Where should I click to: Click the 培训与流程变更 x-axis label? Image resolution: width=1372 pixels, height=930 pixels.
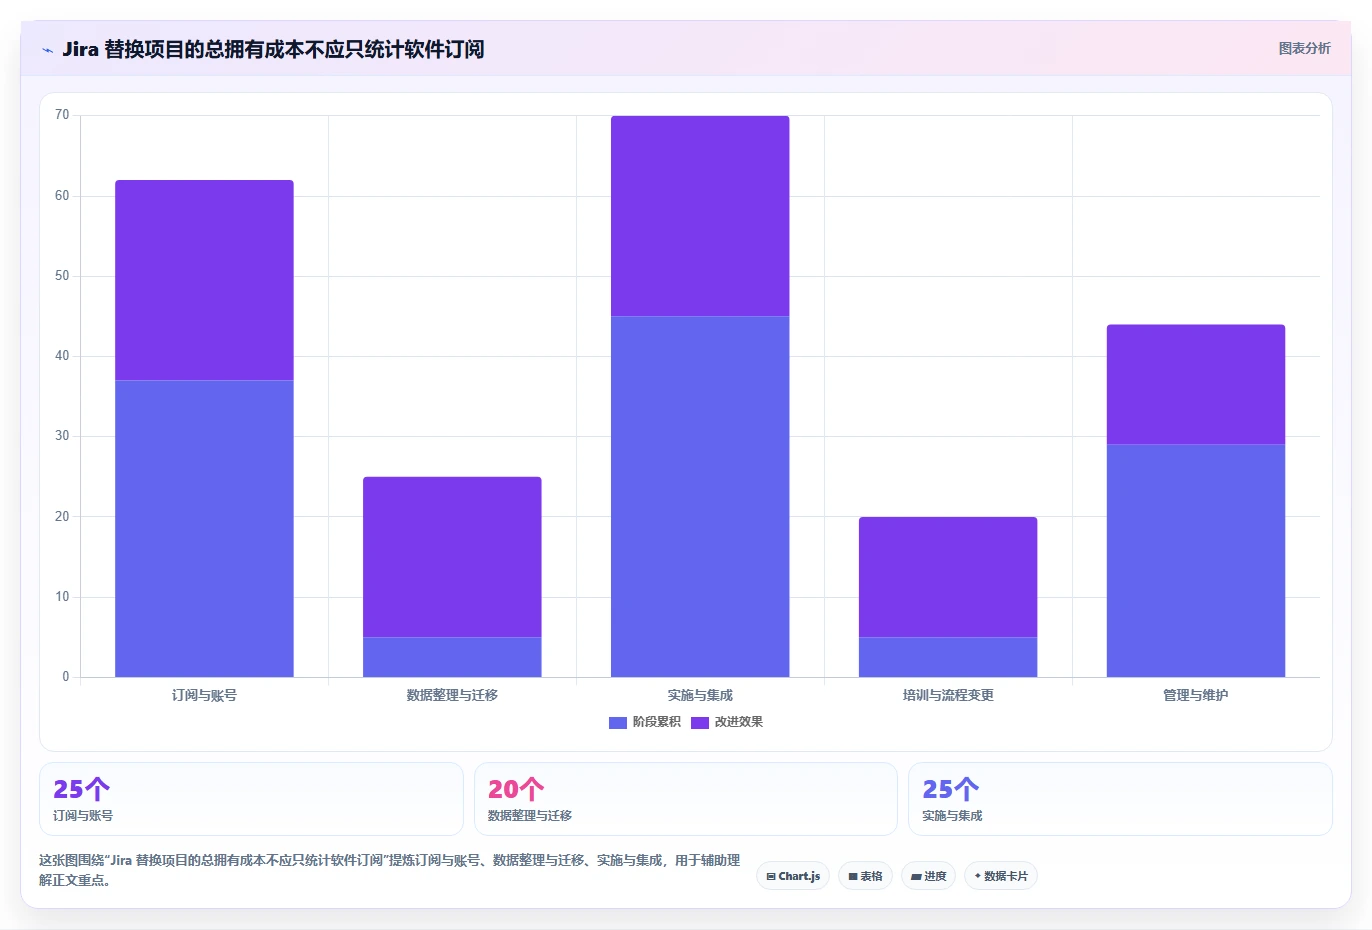point(948,695)
